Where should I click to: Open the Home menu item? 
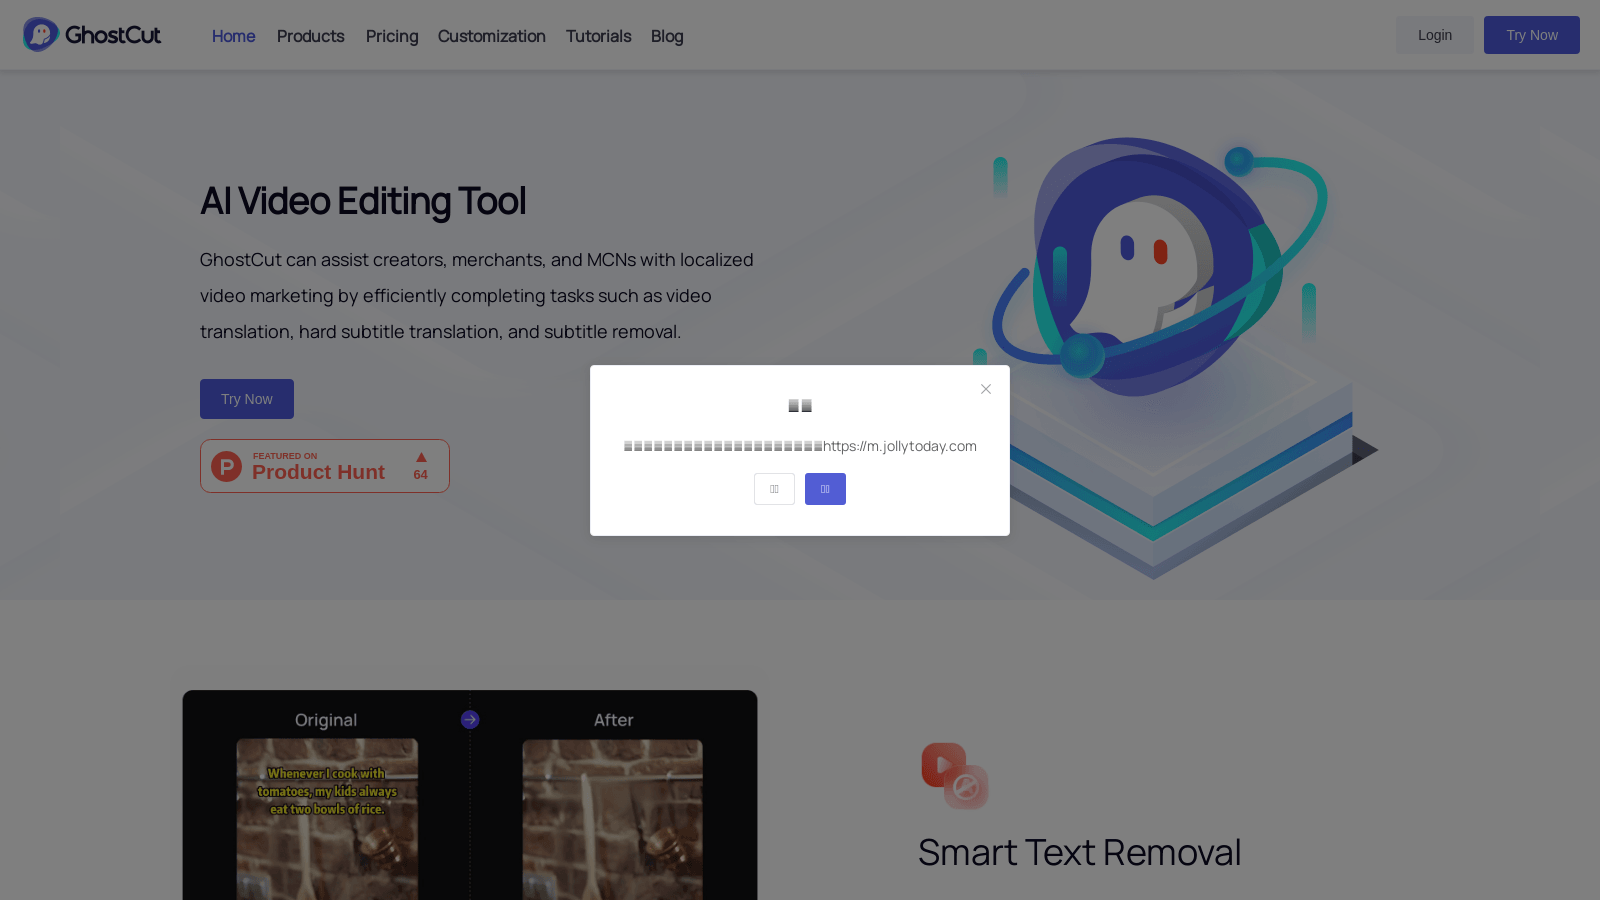233,36
